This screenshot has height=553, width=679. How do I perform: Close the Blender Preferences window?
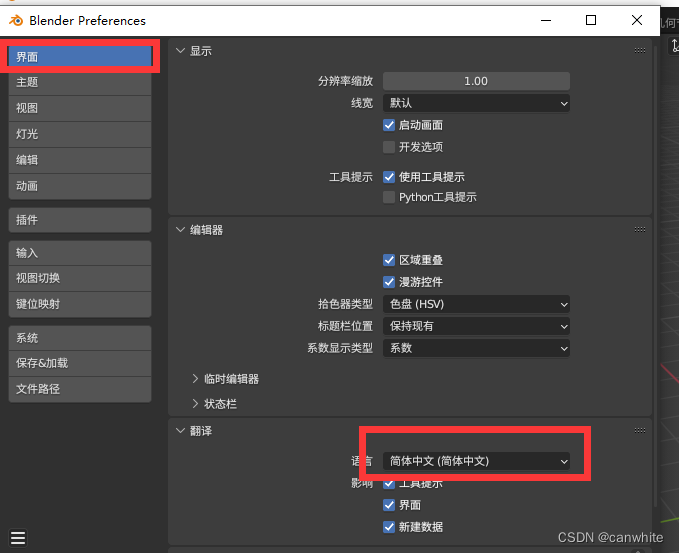pos(637,20)
